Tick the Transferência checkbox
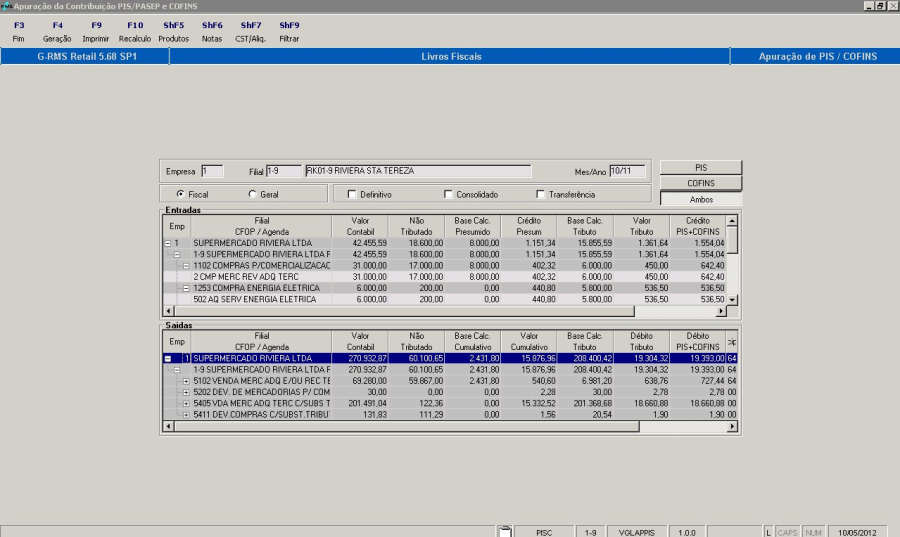This screenshot has height=537, width=900. point(541,194)
